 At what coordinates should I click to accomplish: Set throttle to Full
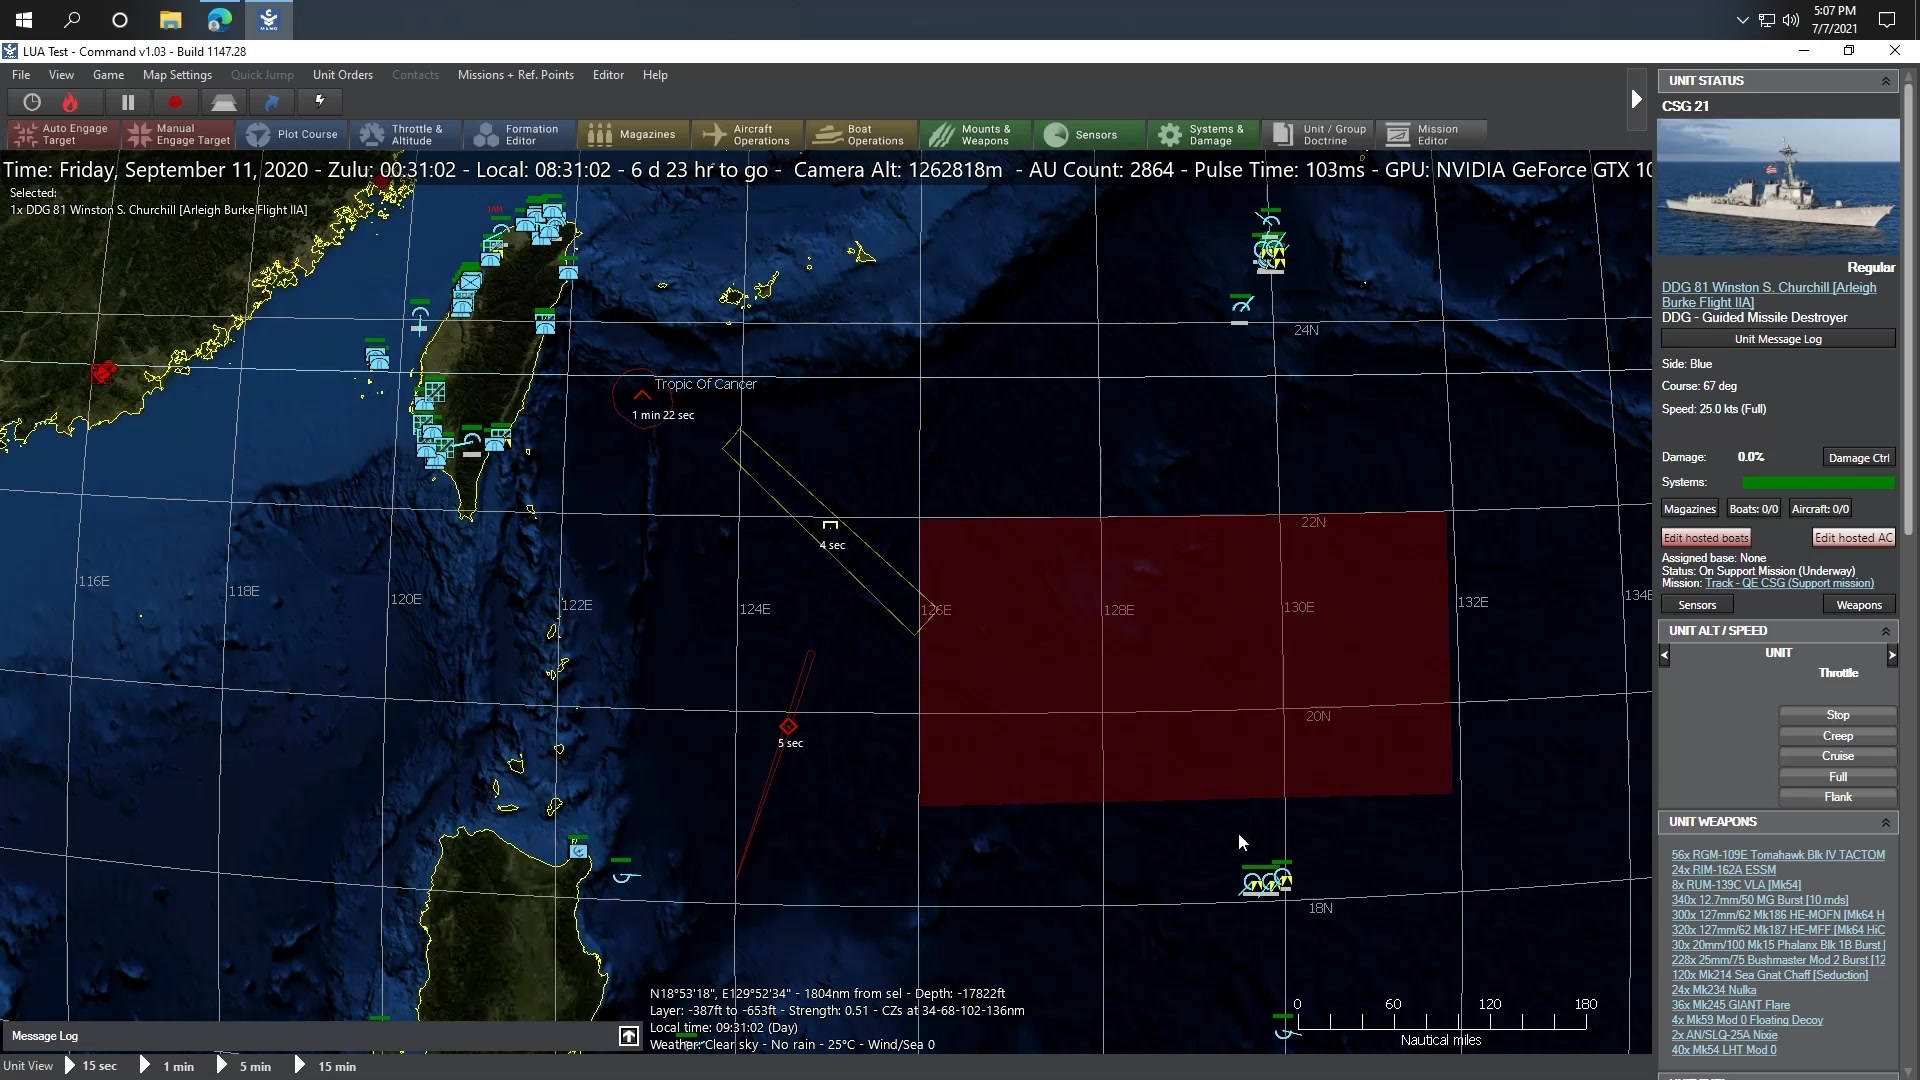(x=1837, y=777)
